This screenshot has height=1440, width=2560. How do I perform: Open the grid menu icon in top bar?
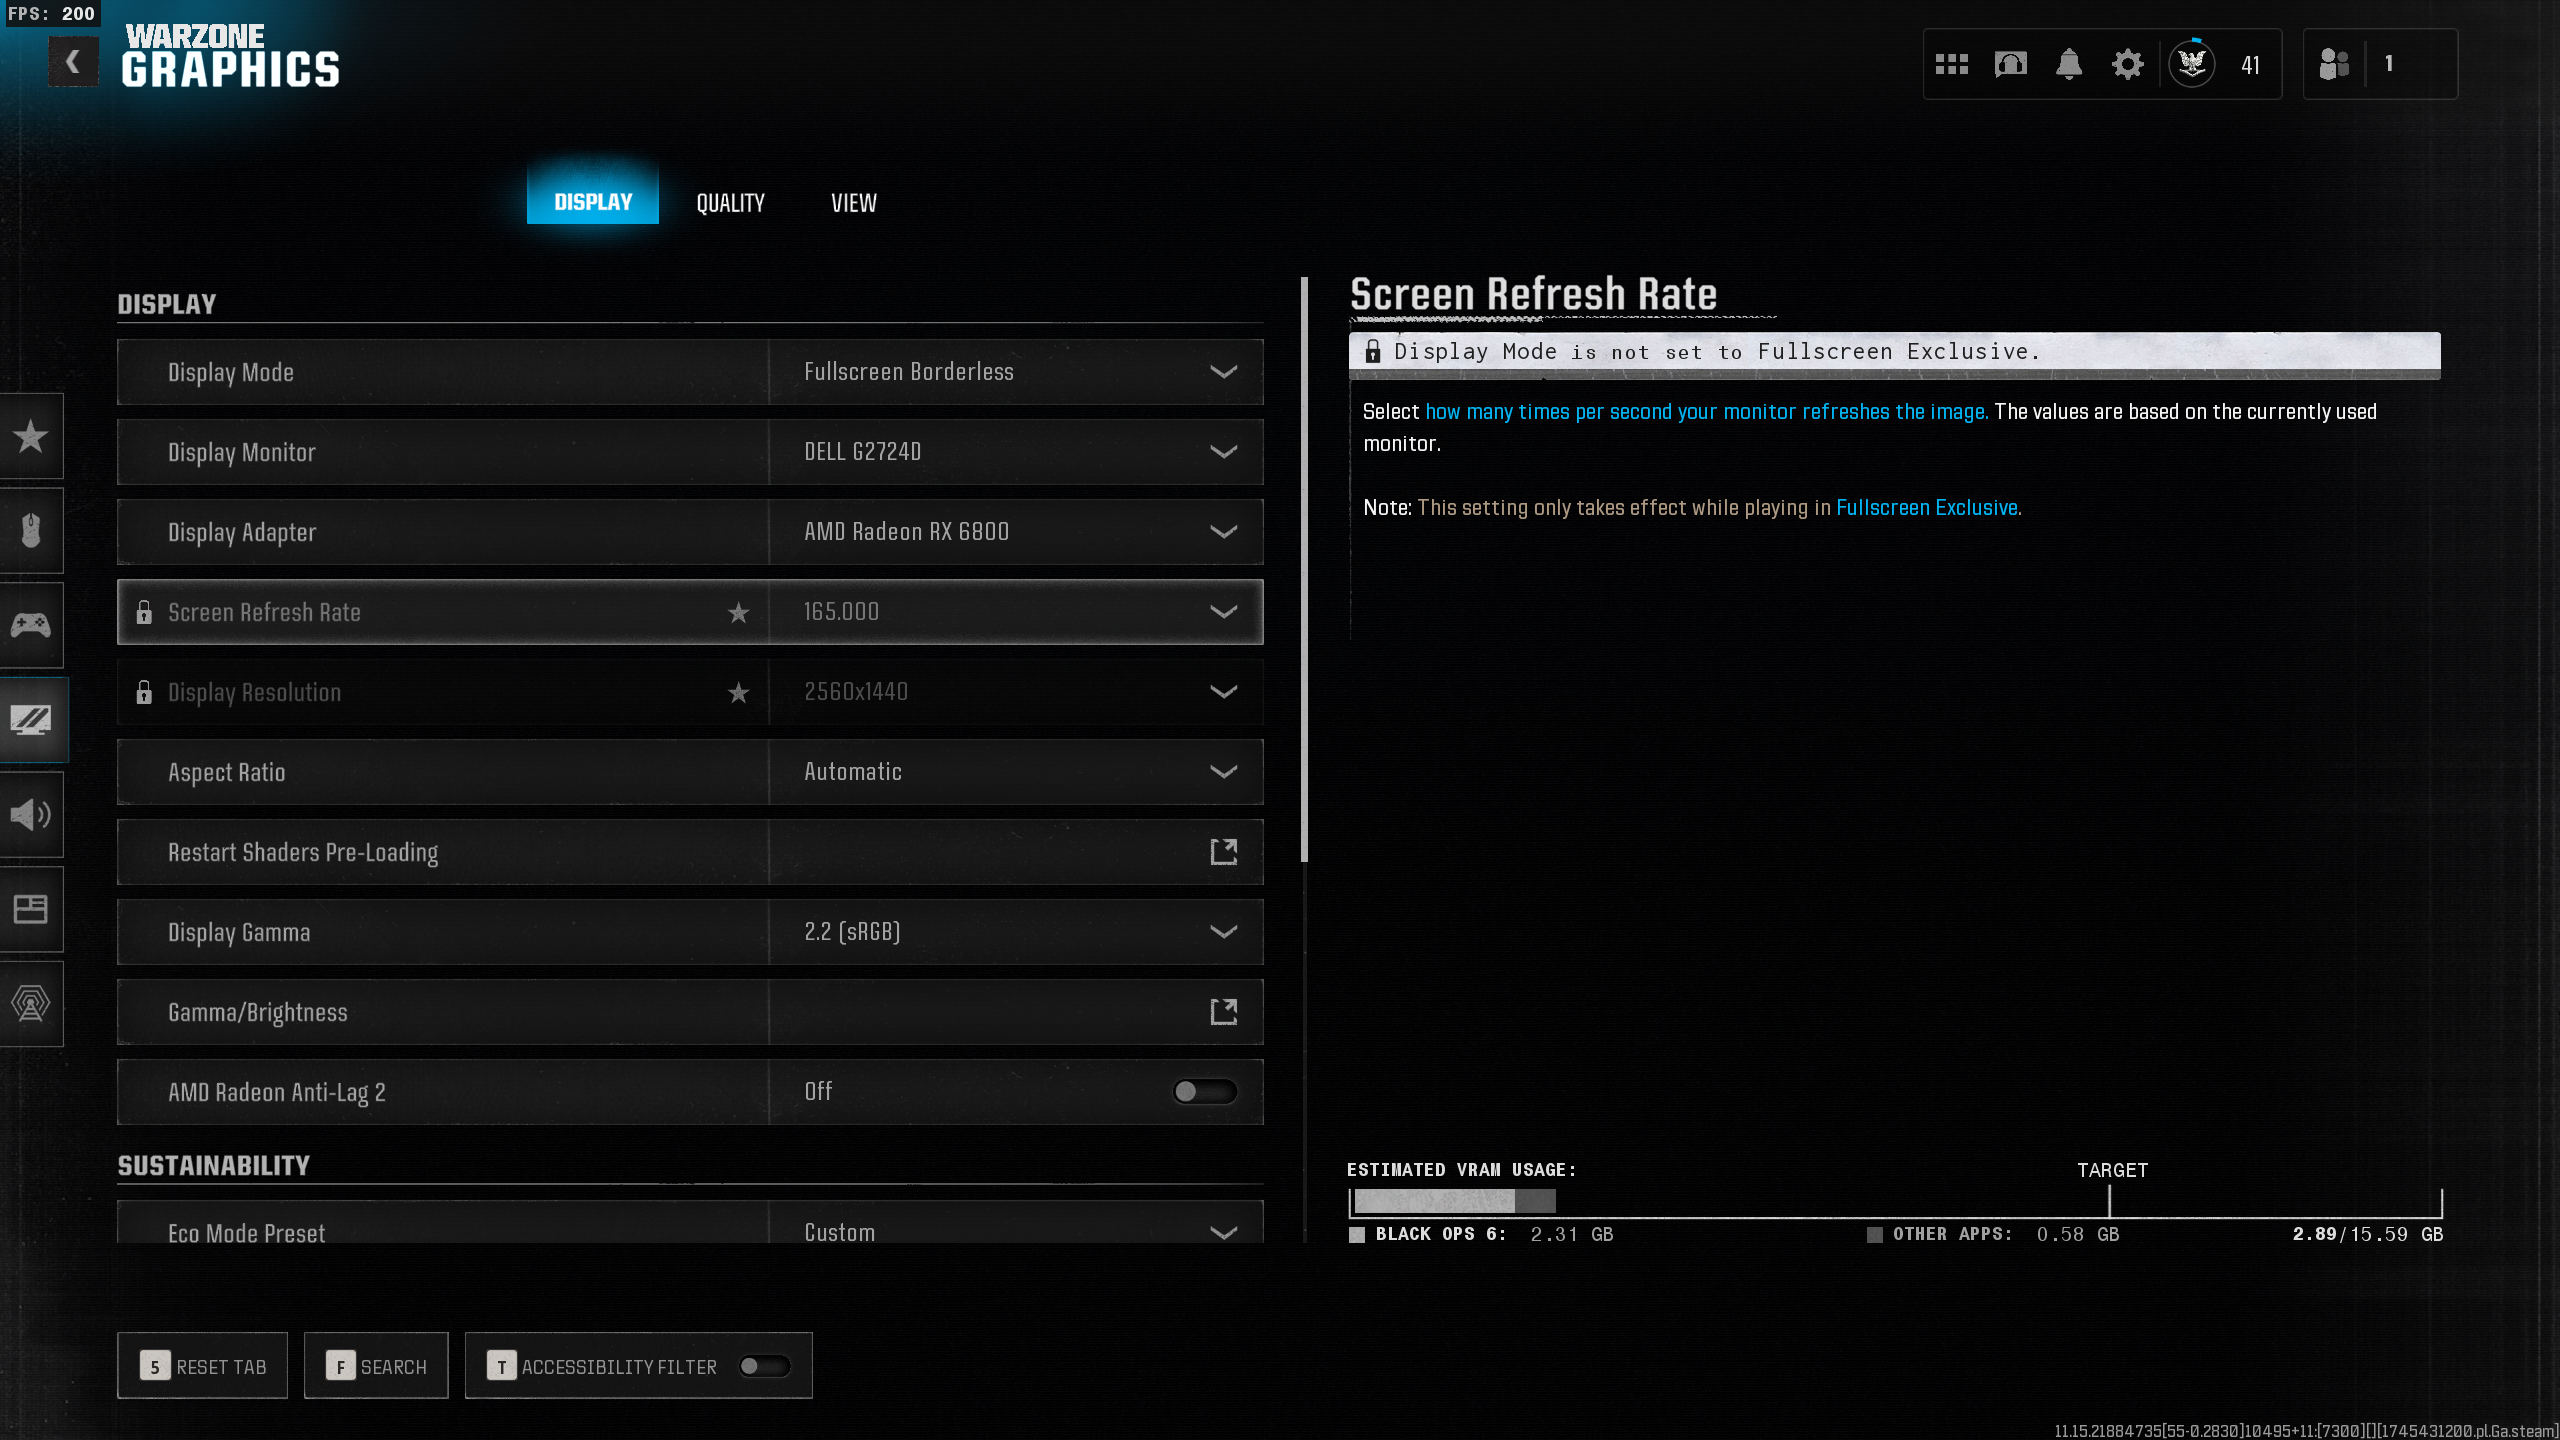click(1951, 64)
